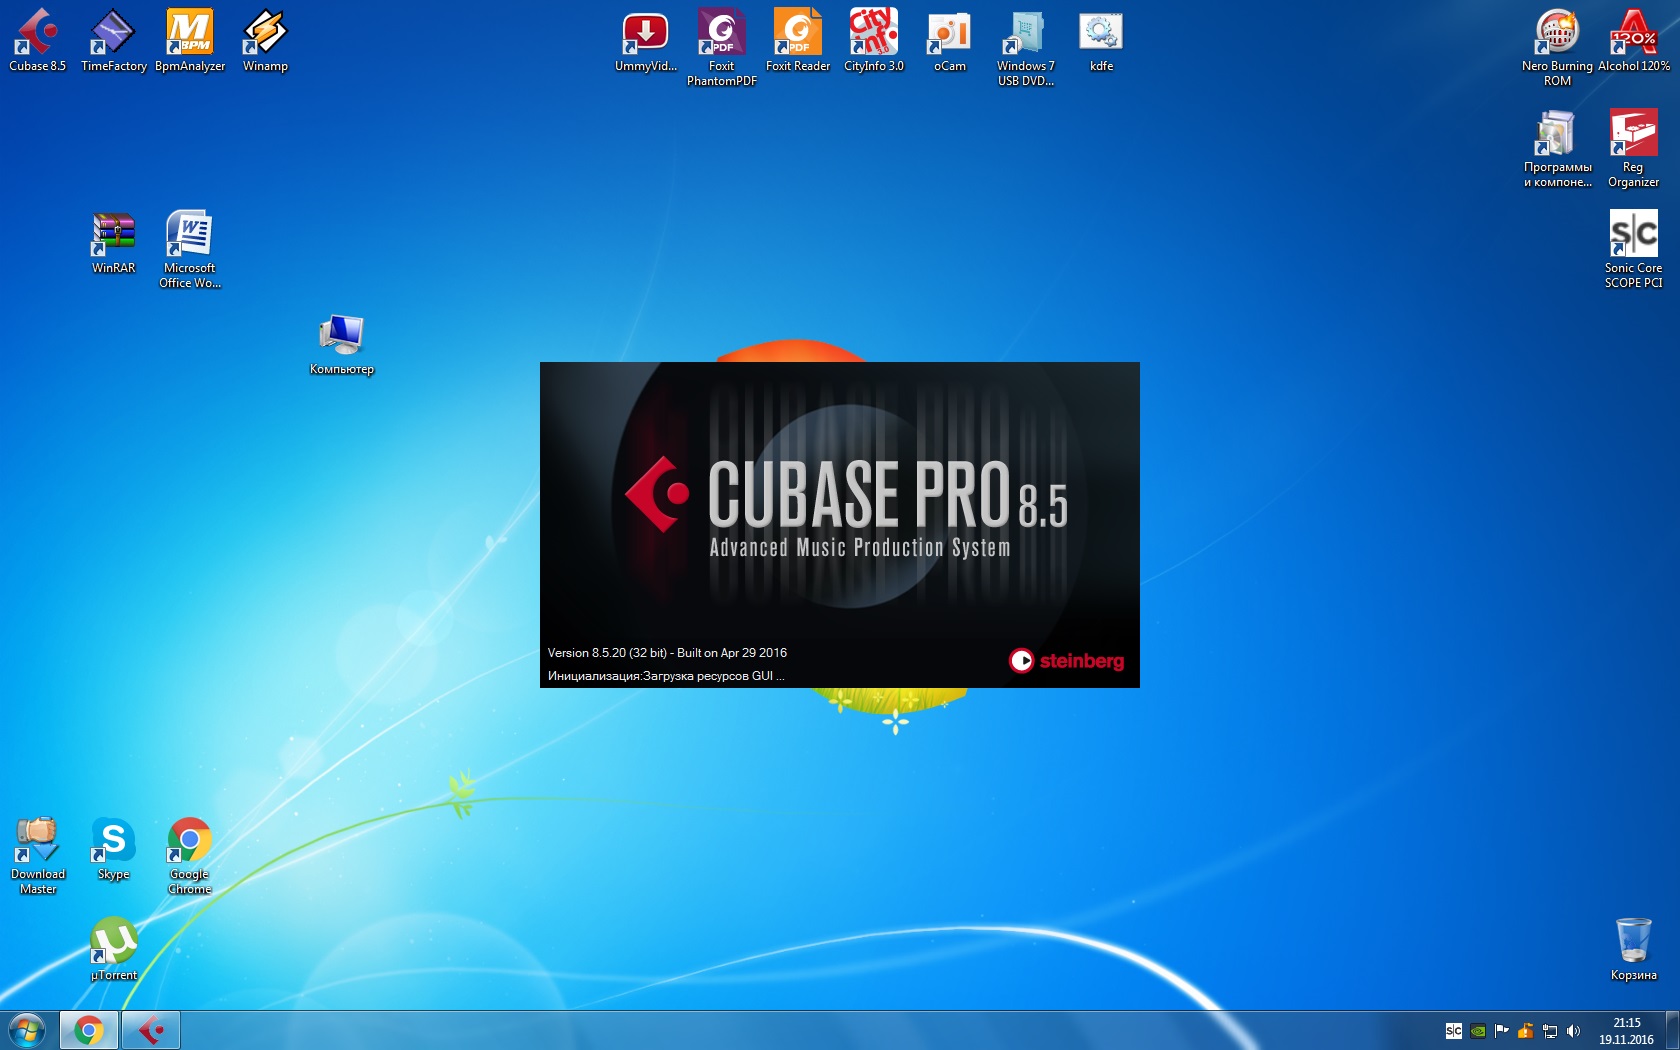Select the µTorrent desktop icon

113,949
